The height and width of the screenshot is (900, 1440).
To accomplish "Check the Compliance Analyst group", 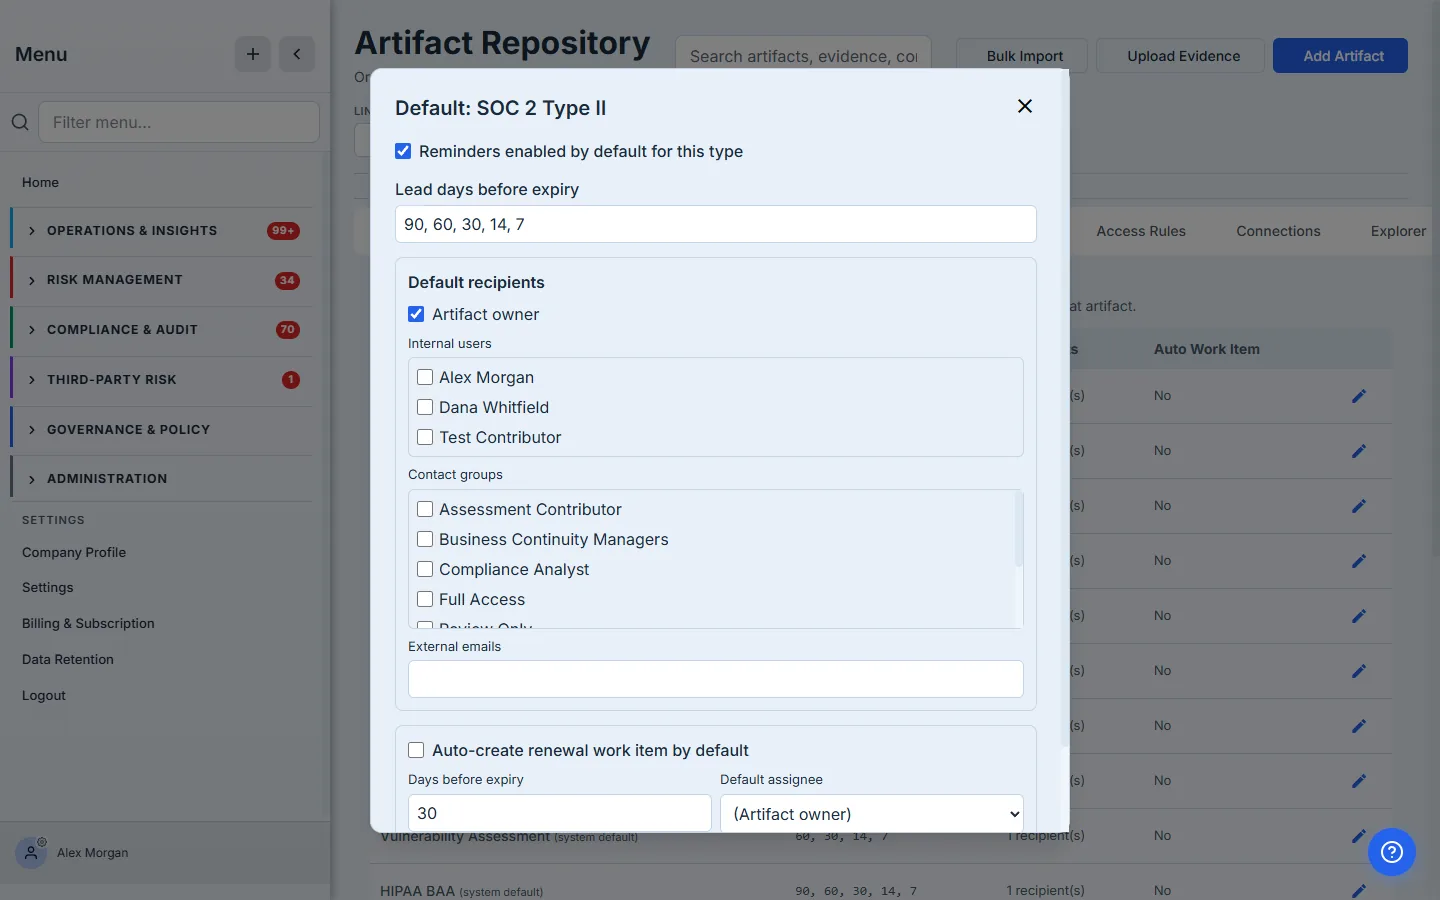I will [425, 569].
